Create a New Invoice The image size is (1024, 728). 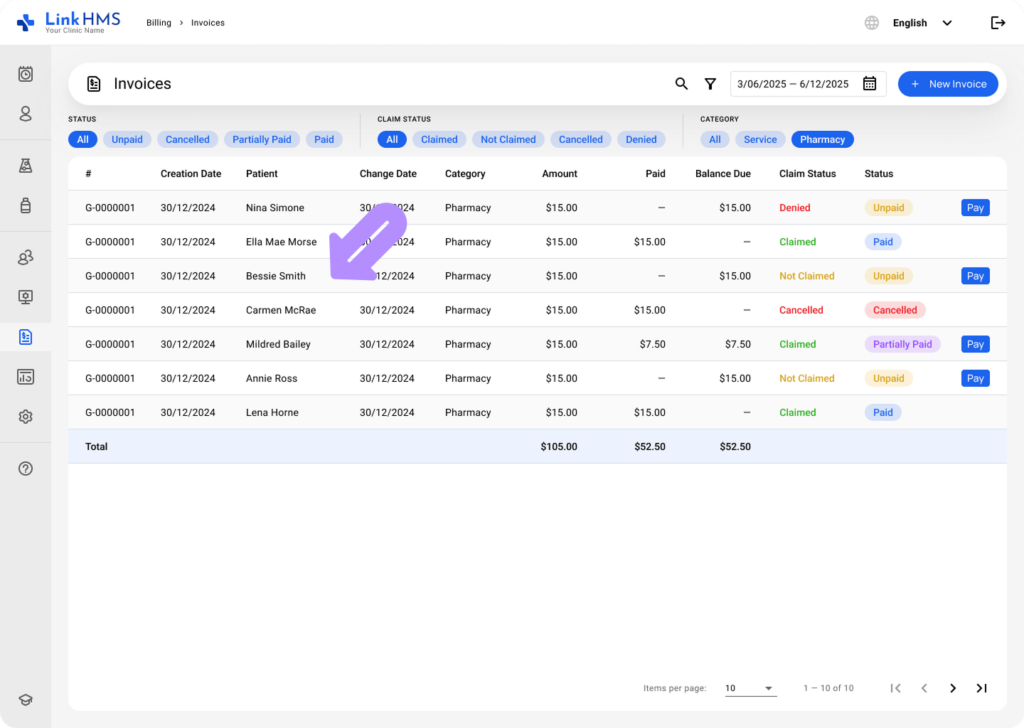948,84
